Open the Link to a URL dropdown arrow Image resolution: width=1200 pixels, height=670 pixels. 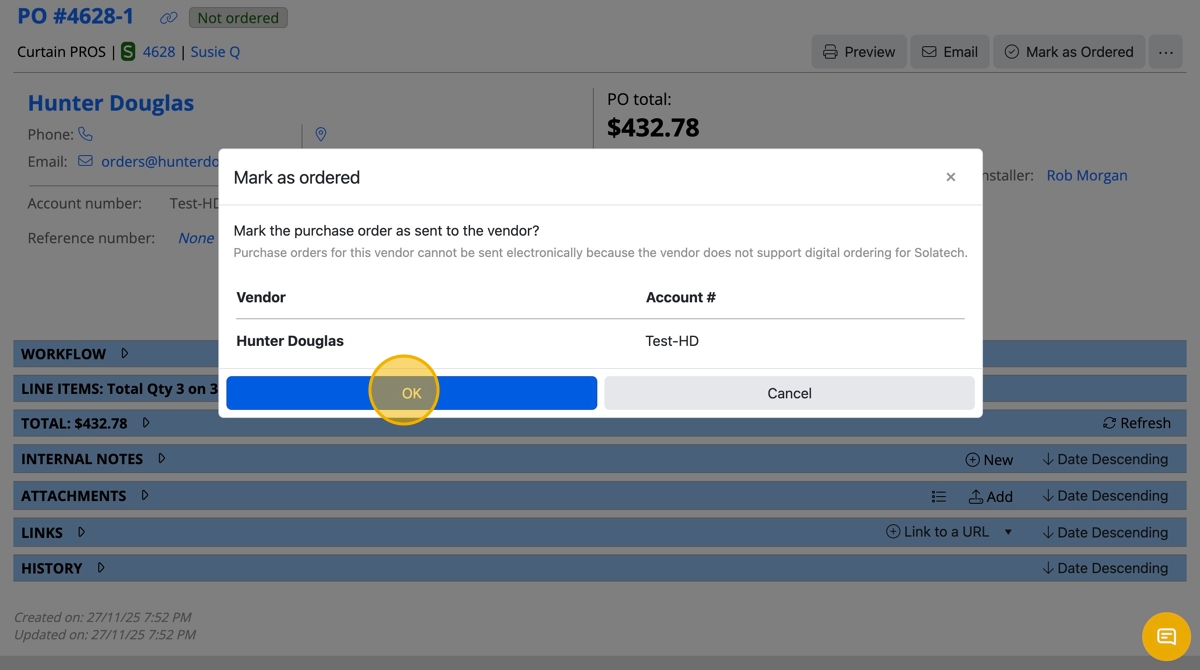pos(1008,532)
